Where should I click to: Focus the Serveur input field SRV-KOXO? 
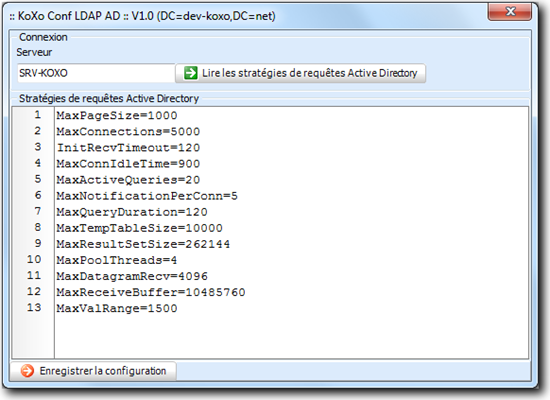point(96,73)
